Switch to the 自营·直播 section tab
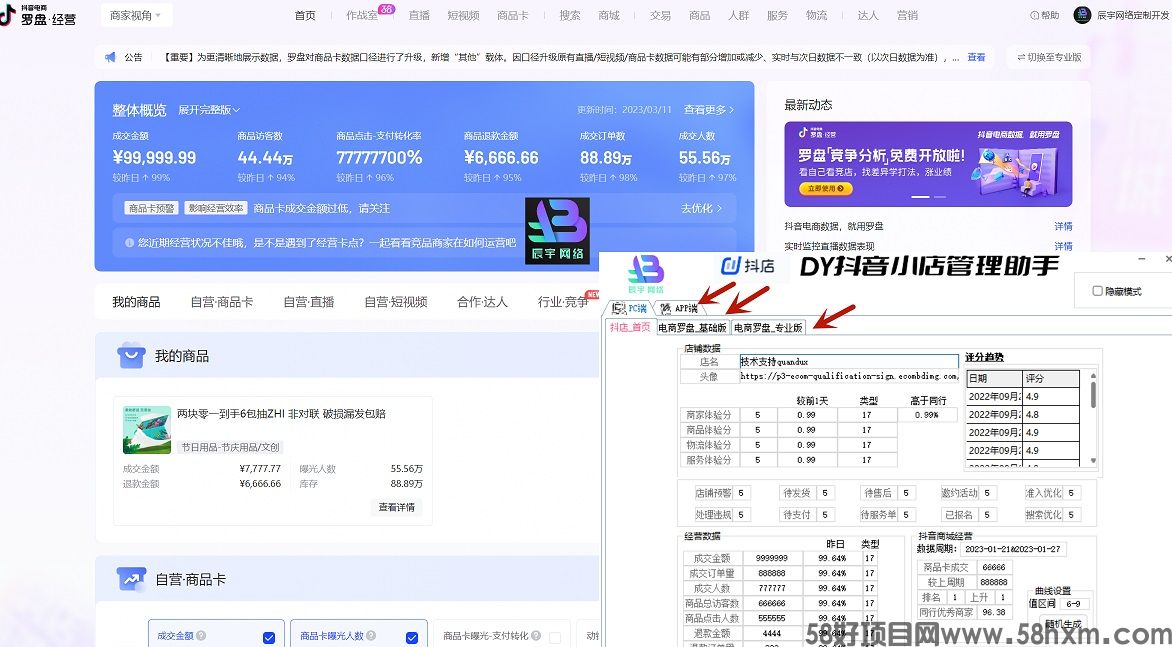 pos(309,302)
